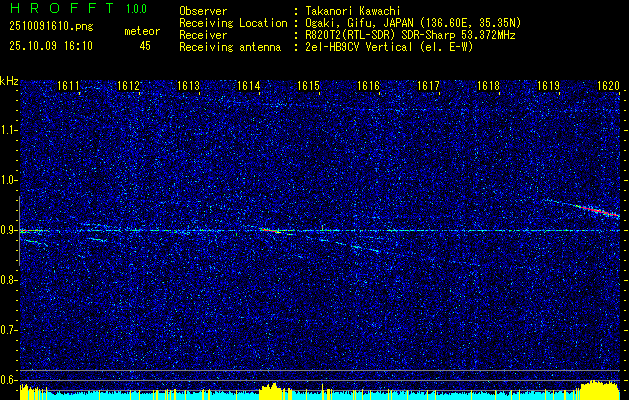The image size is (629, 400).
Task: Click the 1614 time marker
Action: tap(248, 86)
